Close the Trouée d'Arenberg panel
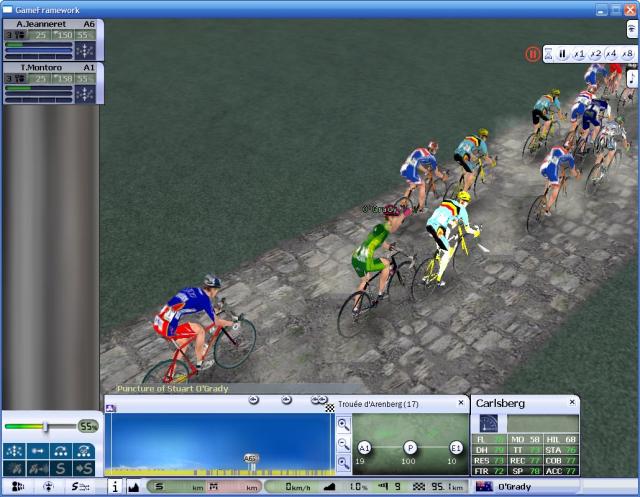 coord(461,403)
